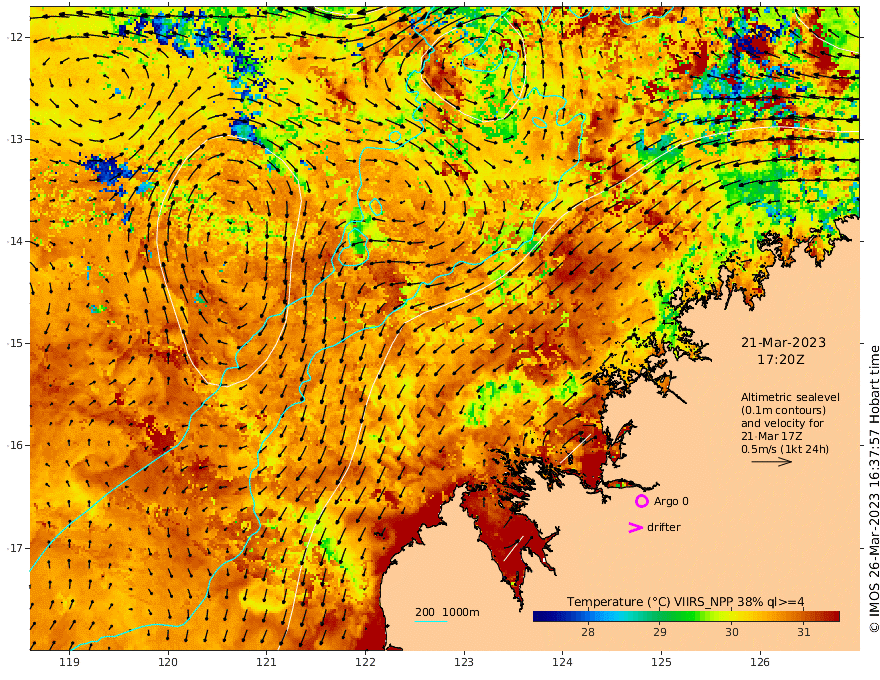Image resolution: width=880 pixels, height=680 pixels.
Task: Click the longitude 122 axis label
Action: (365, 662)
